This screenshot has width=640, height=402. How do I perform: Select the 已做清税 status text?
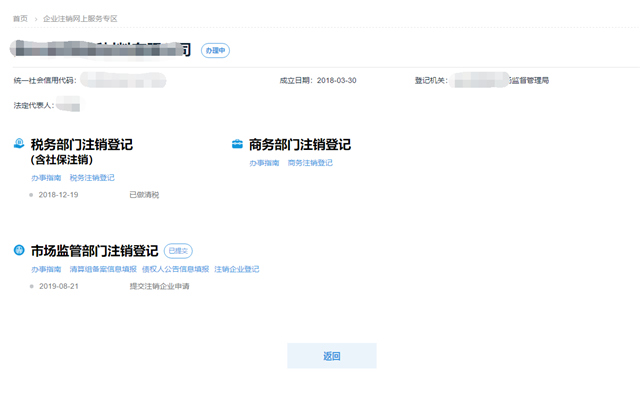144,195
